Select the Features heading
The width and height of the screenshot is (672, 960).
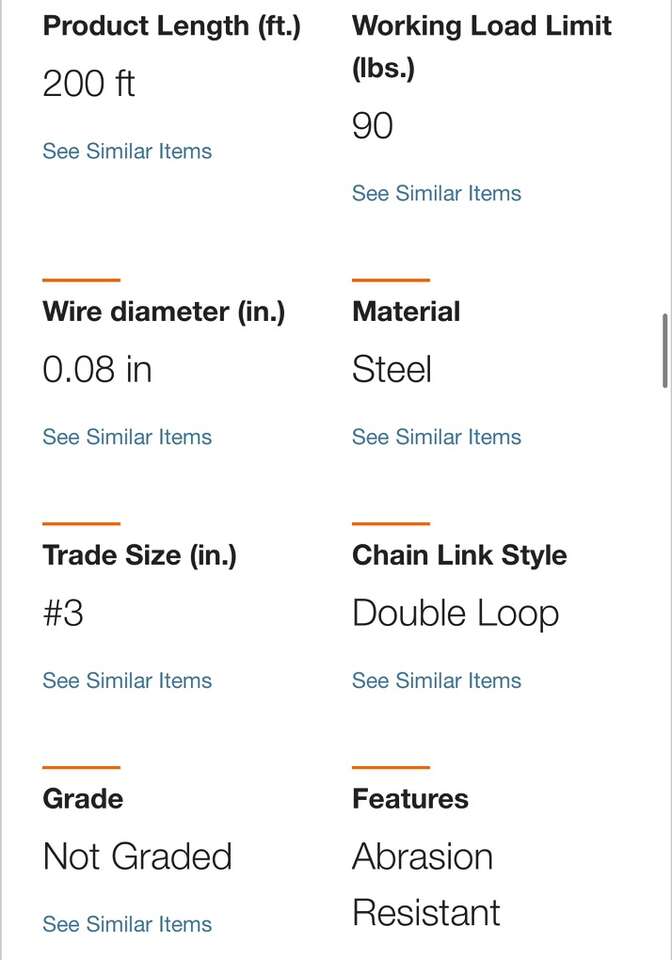coord(410,799)
